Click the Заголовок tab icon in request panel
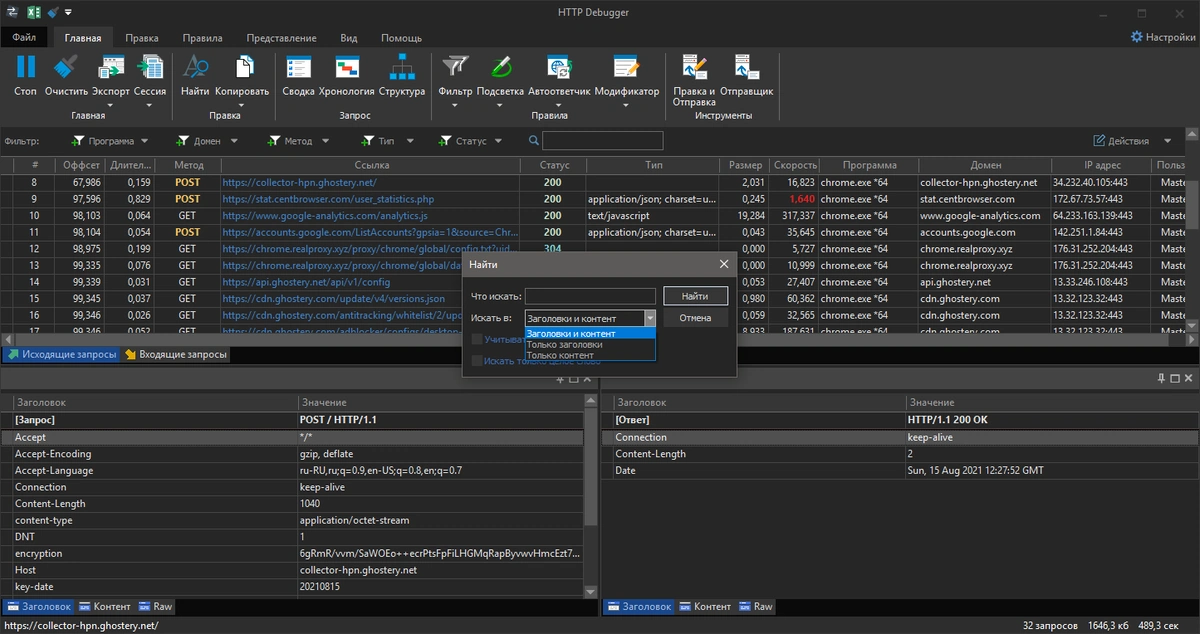 pyautogui.click(x=13, y=606)
